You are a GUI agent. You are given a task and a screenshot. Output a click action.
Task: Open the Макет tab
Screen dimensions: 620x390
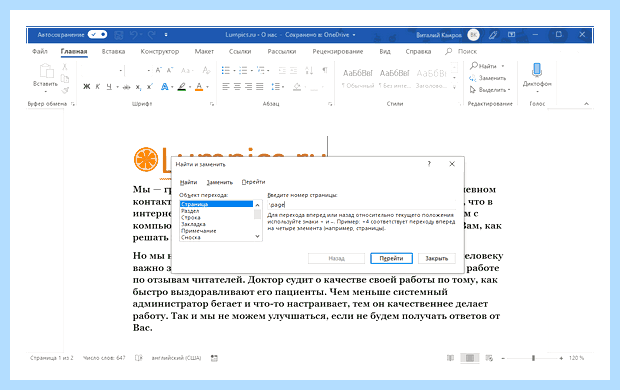click(x=204, y=51)
